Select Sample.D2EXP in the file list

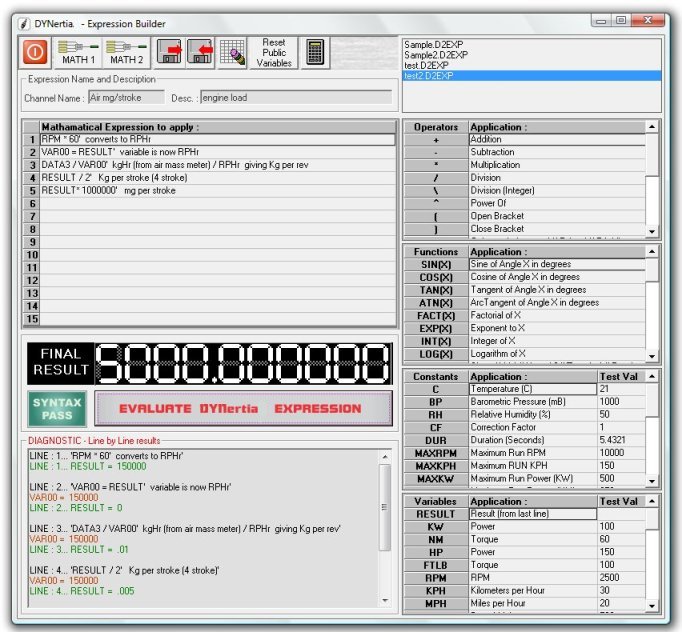pyautogui.click(x=434, y=45)
